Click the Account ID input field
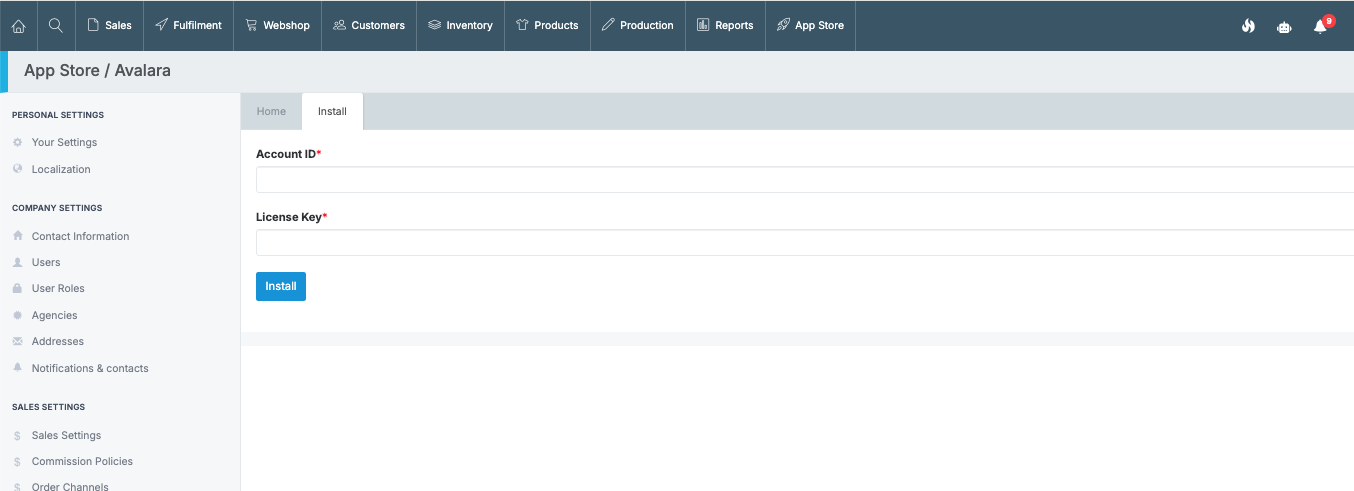 800,180
